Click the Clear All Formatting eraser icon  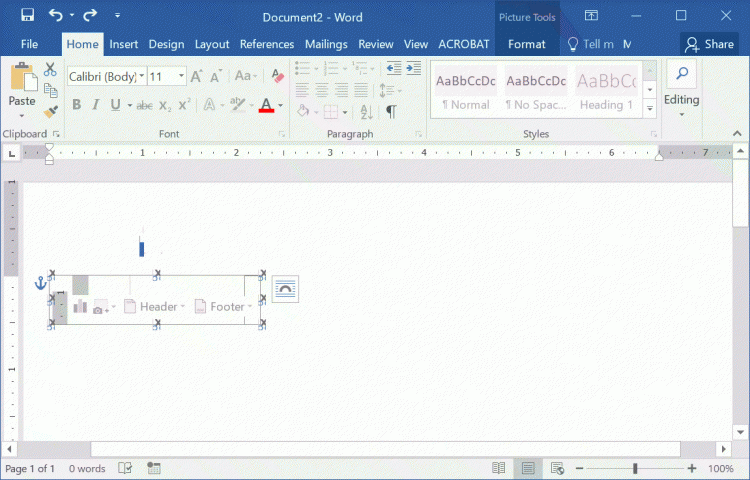pyautogui.click(x=278, y=77)
